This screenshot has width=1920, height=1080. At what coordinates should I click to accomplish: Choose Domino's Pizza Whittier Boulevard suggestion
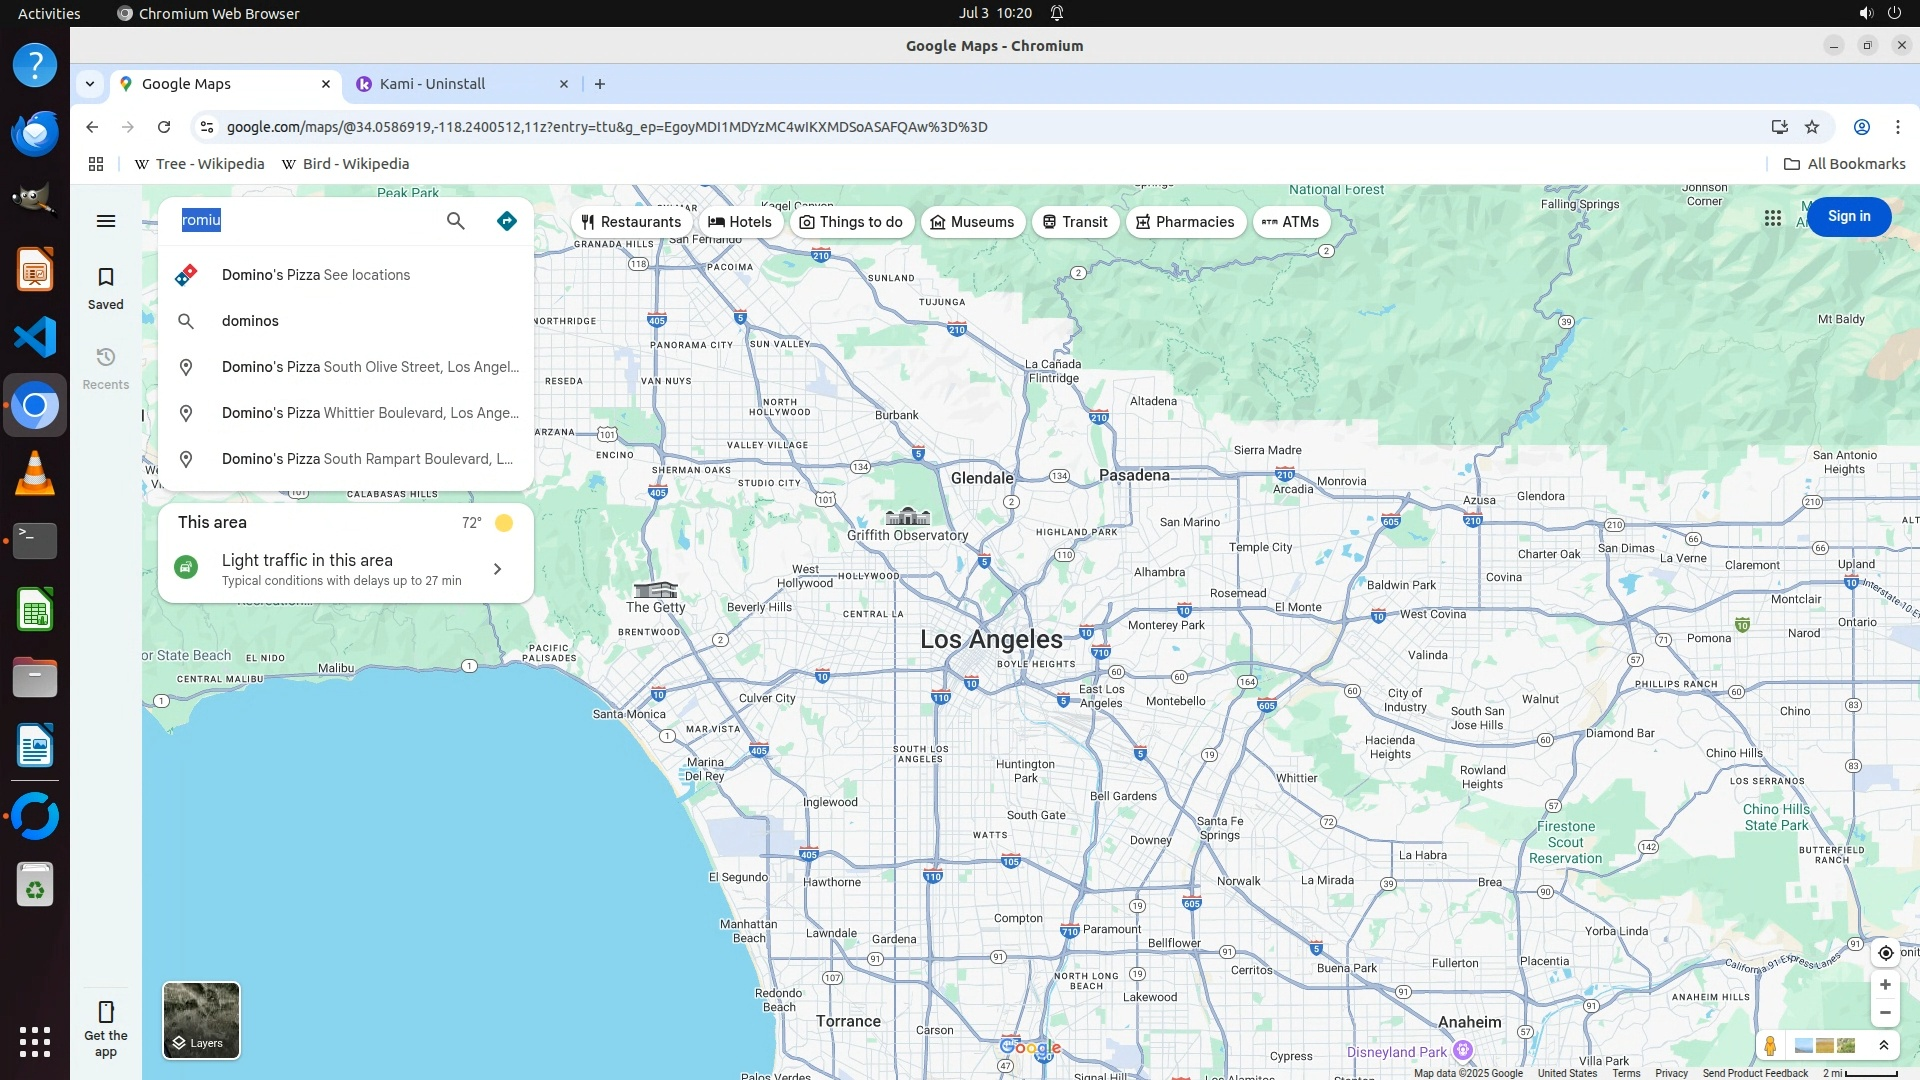click(370, 413)
